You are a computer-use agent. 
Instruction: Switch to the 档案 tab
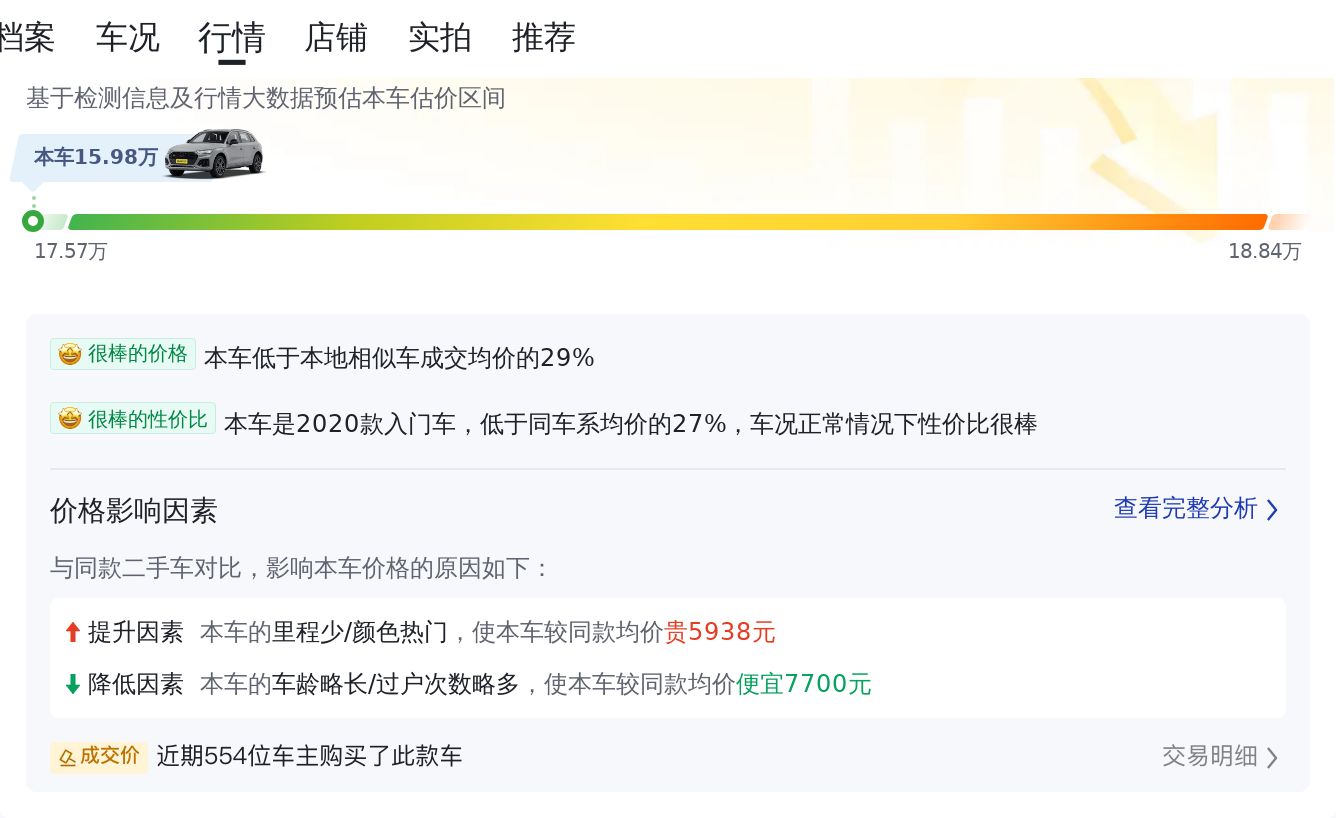tap(26, 38)
